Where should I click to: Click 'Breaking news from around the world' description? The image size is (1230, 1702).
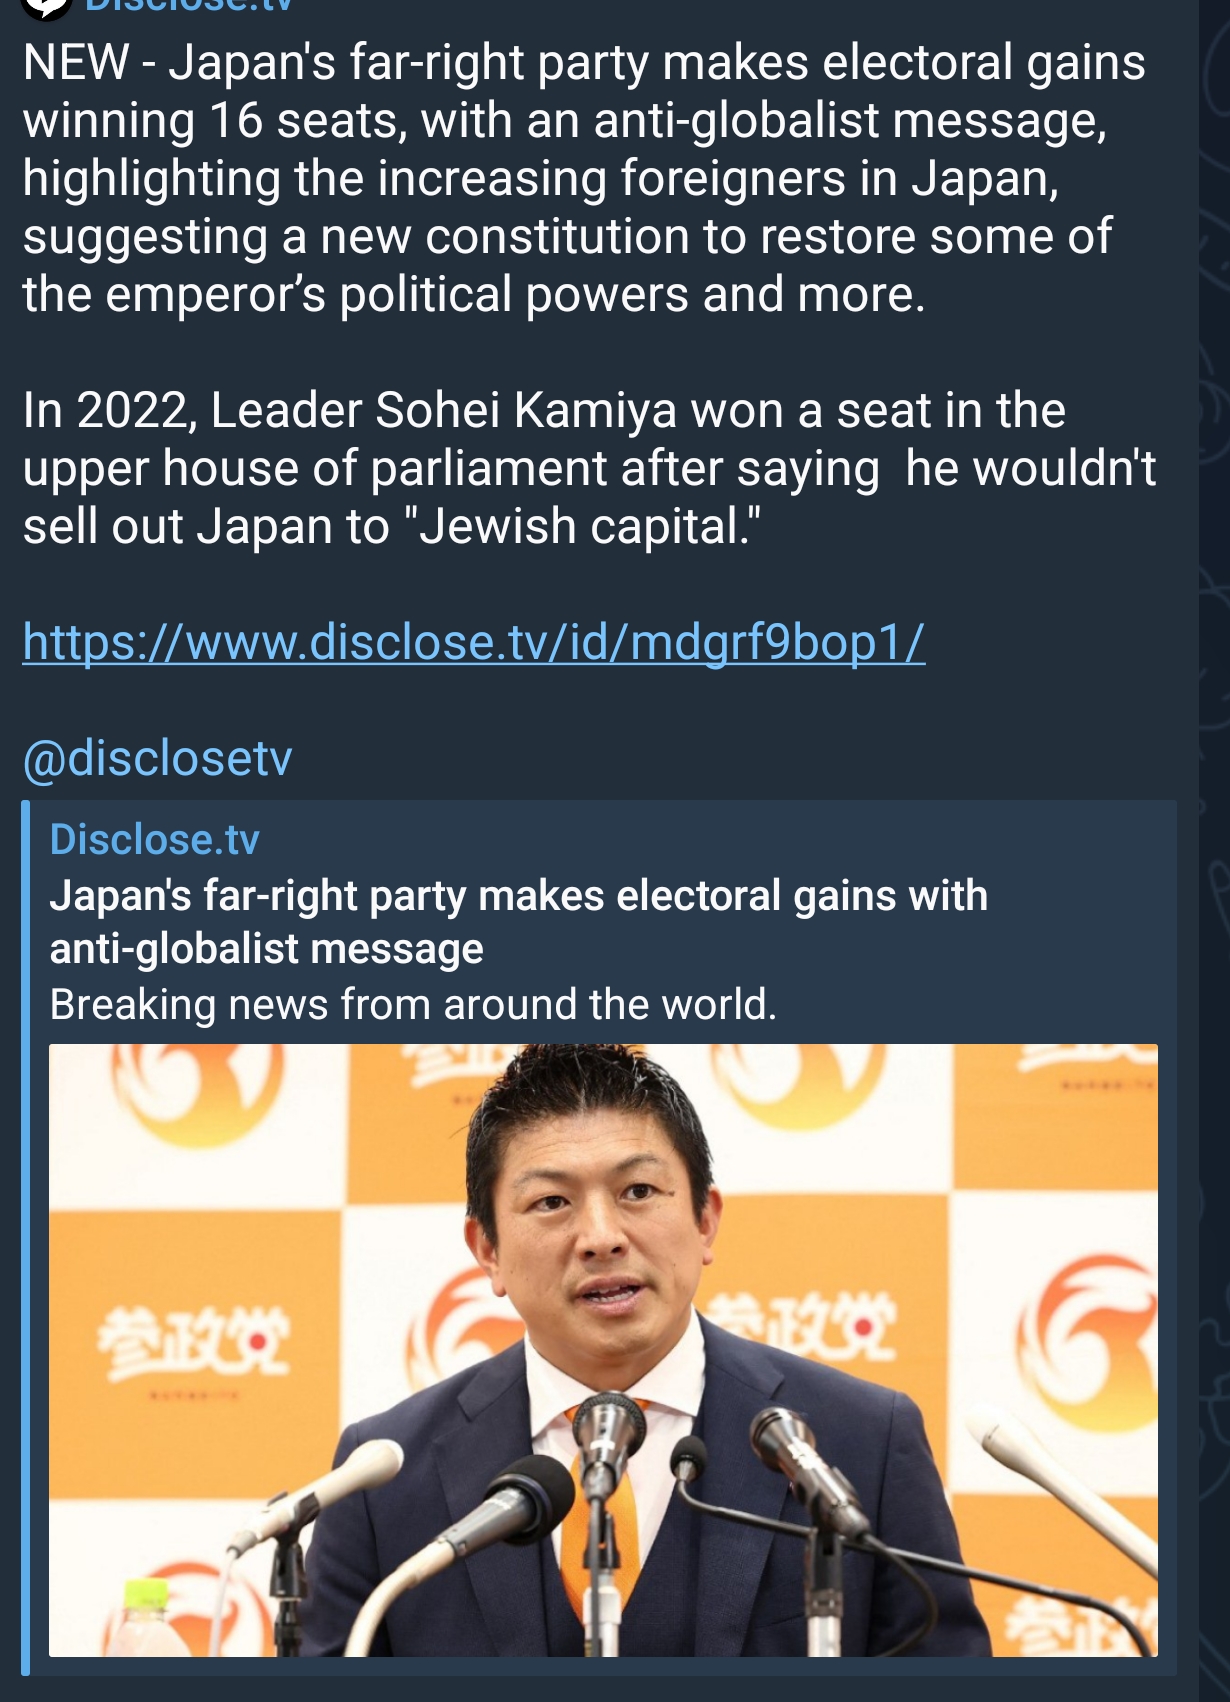[x=413, y=1004]
